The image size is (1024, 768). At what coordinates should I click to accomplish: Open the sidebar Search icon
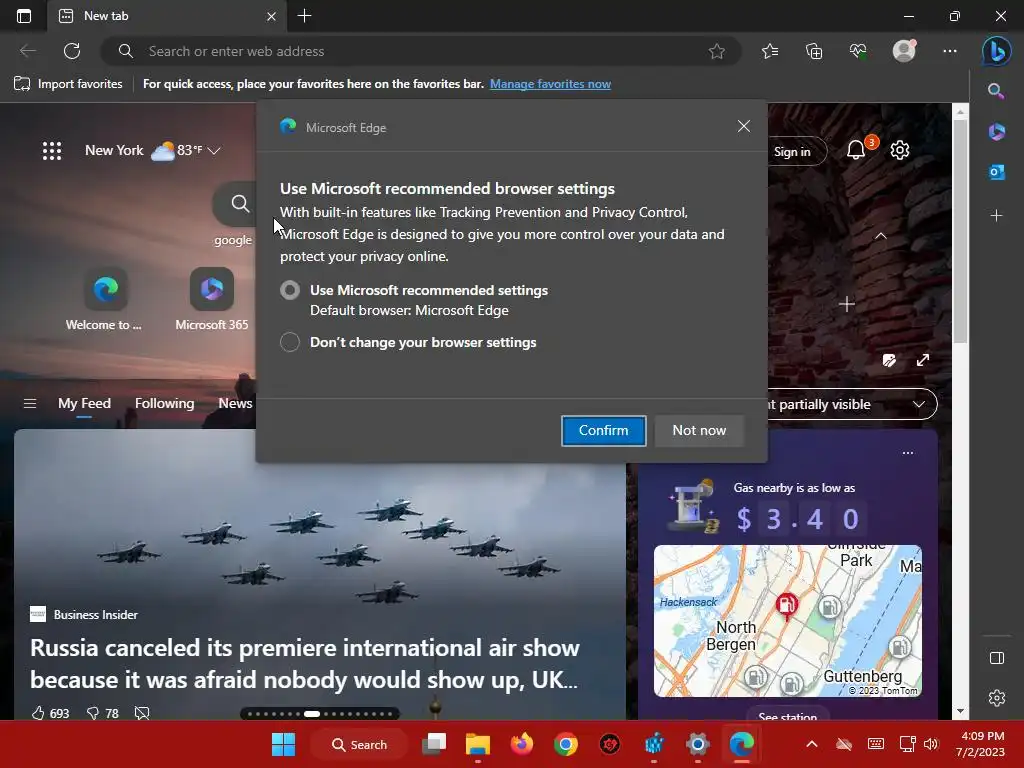click(x=996, y=91)
